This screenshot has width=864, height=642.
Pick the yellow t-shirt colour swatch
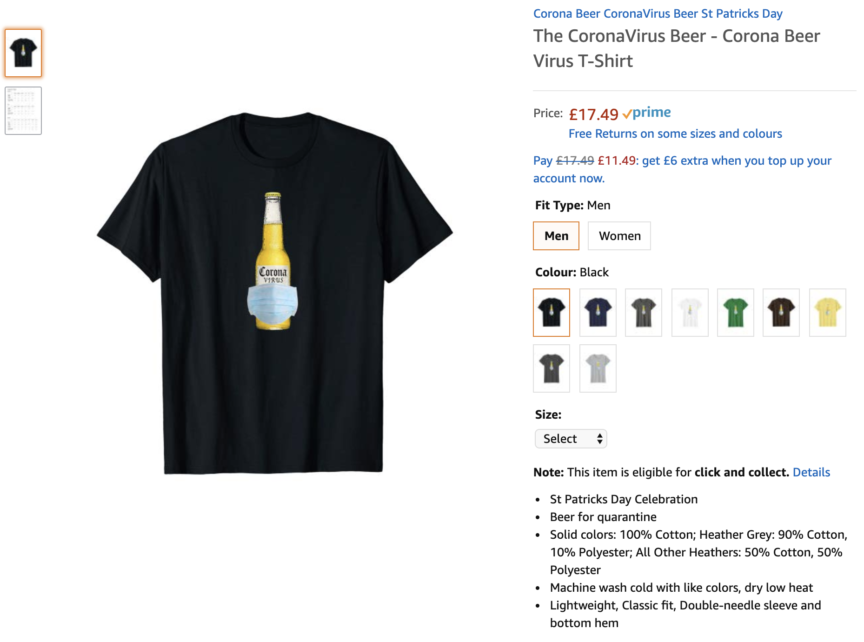tap(828, 312)
